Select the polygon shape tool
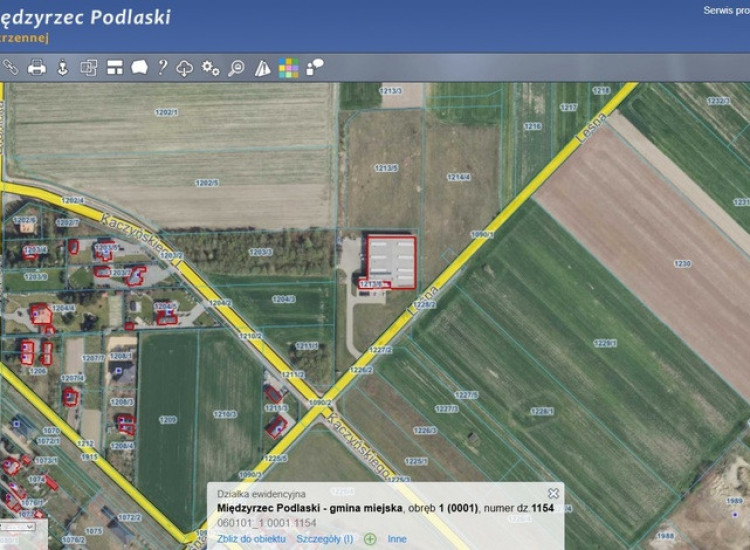The width and height of the screenshot is (750, 550). [x=139, y=67]
